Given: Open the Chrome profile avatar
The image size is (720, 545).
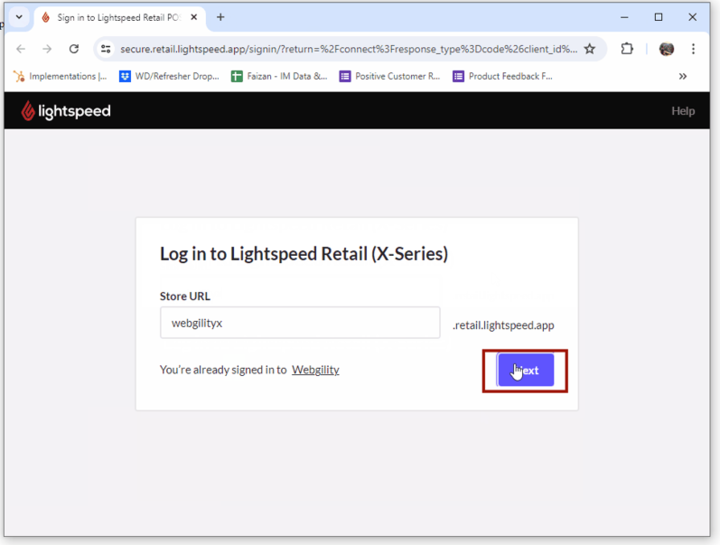Looking at the screenshot, I should click(666, 49).
